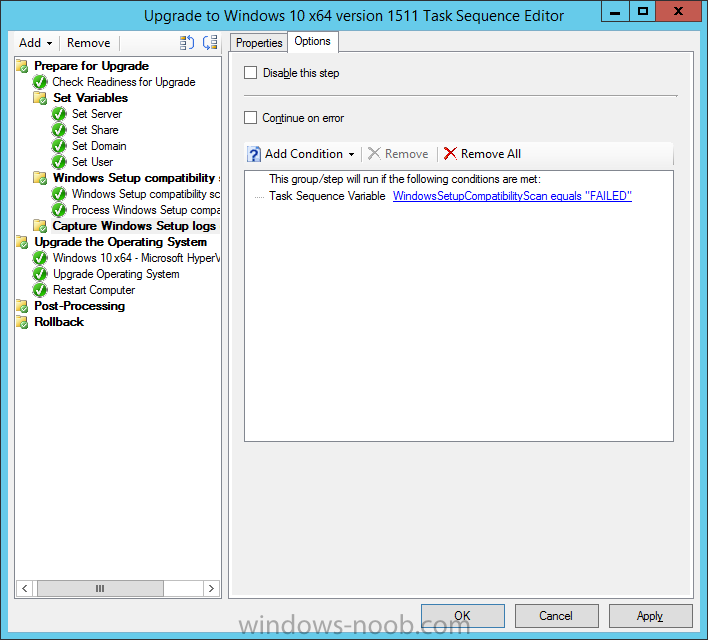Image resolution: width=708 pixels, height=640 pixels.
Task: Click the Task Sequence Variable condition text
Action: [327, 196]
